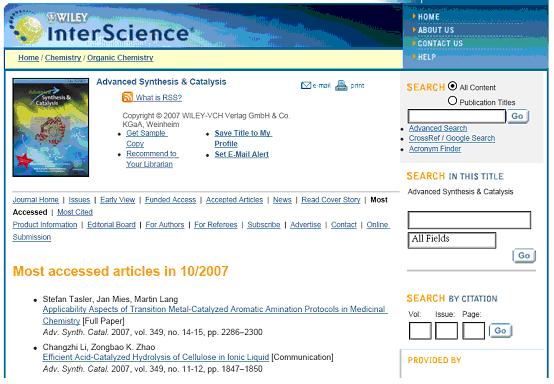Click the Go button under All Fields

click(x=524, y=255)
